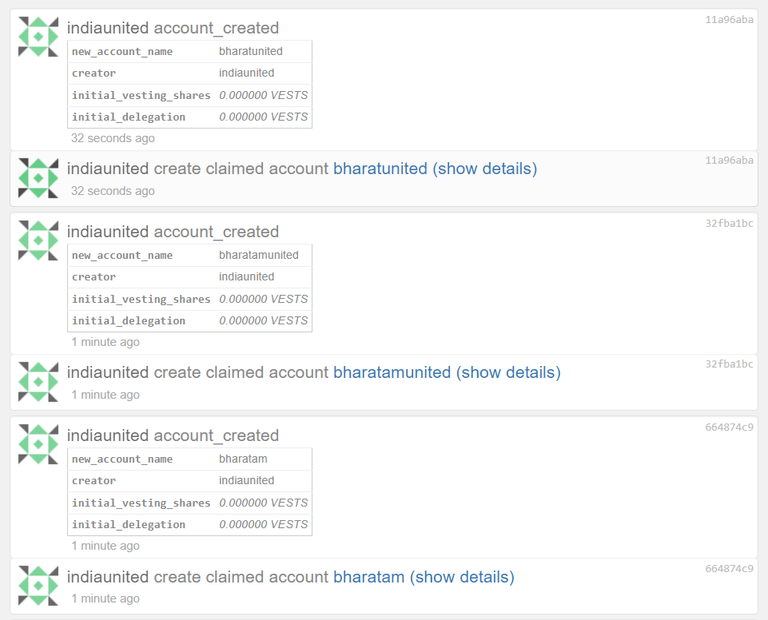This screenshot has width=768, height=620.
Task: Click avatar icon beside bharatam account_created entry
Action: tap(38, 444)
